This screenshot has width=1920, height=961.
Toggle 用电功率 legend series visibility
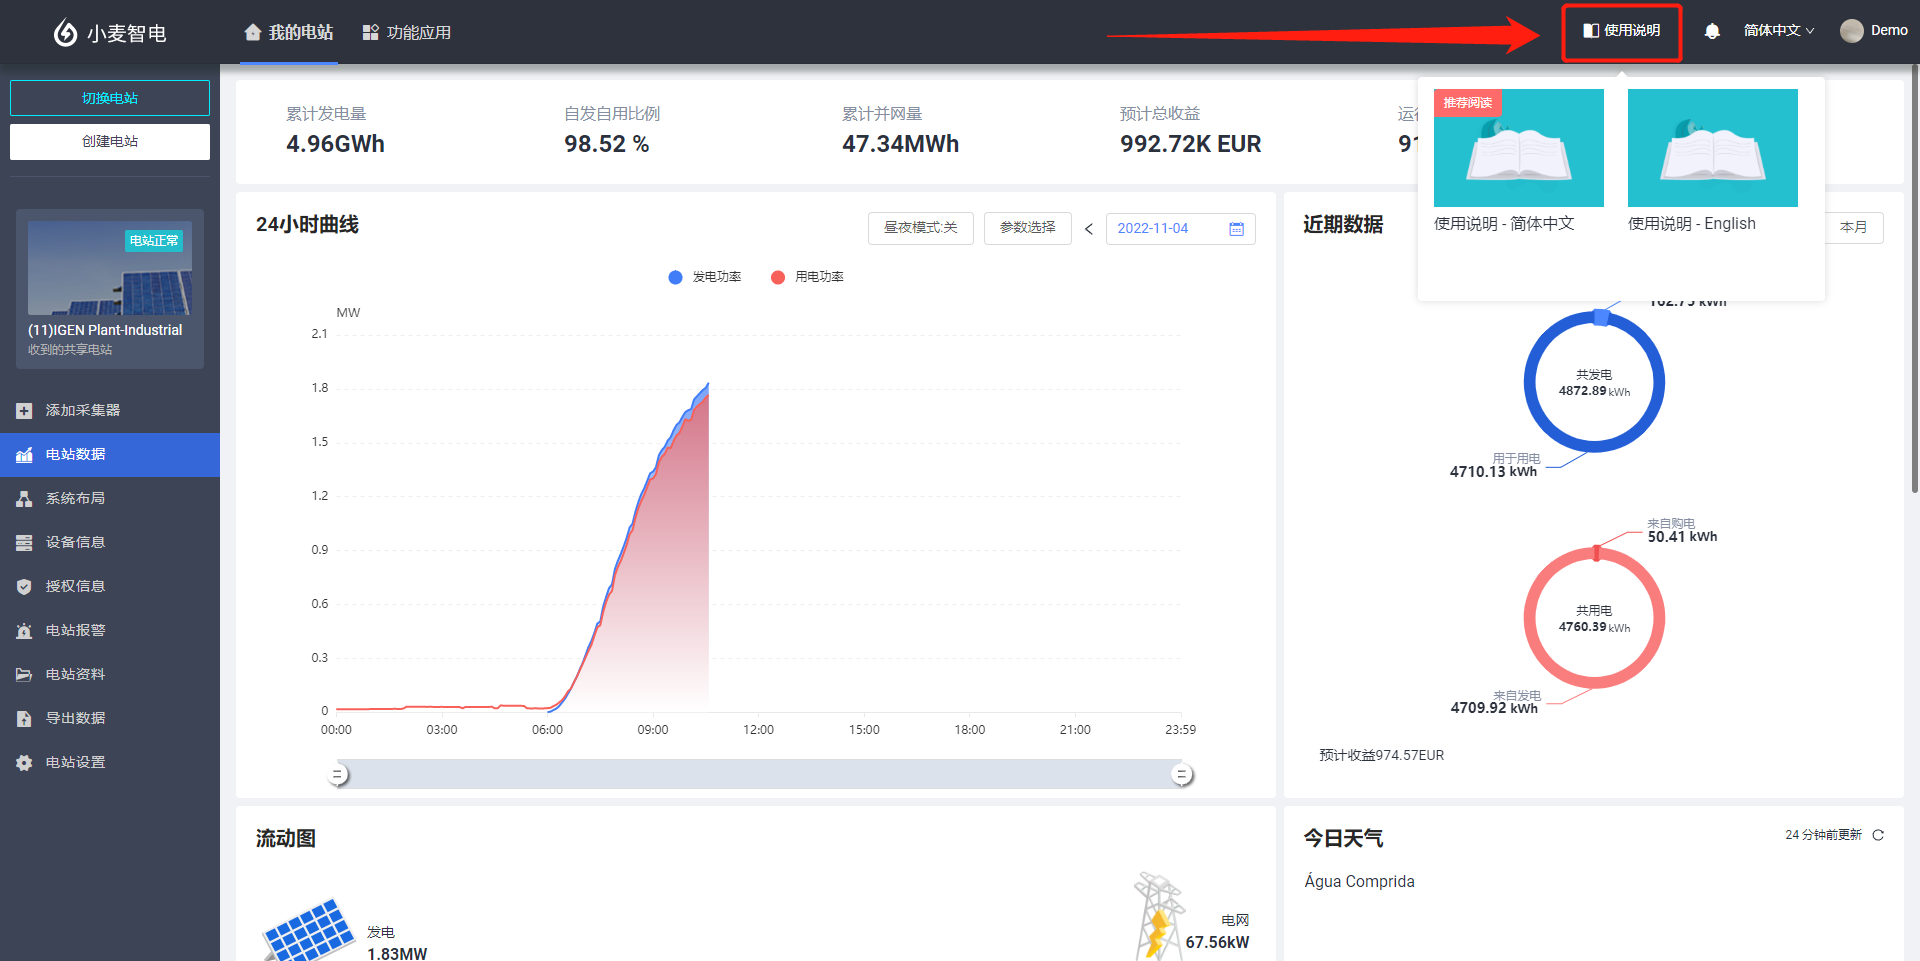tap(807, 277)
